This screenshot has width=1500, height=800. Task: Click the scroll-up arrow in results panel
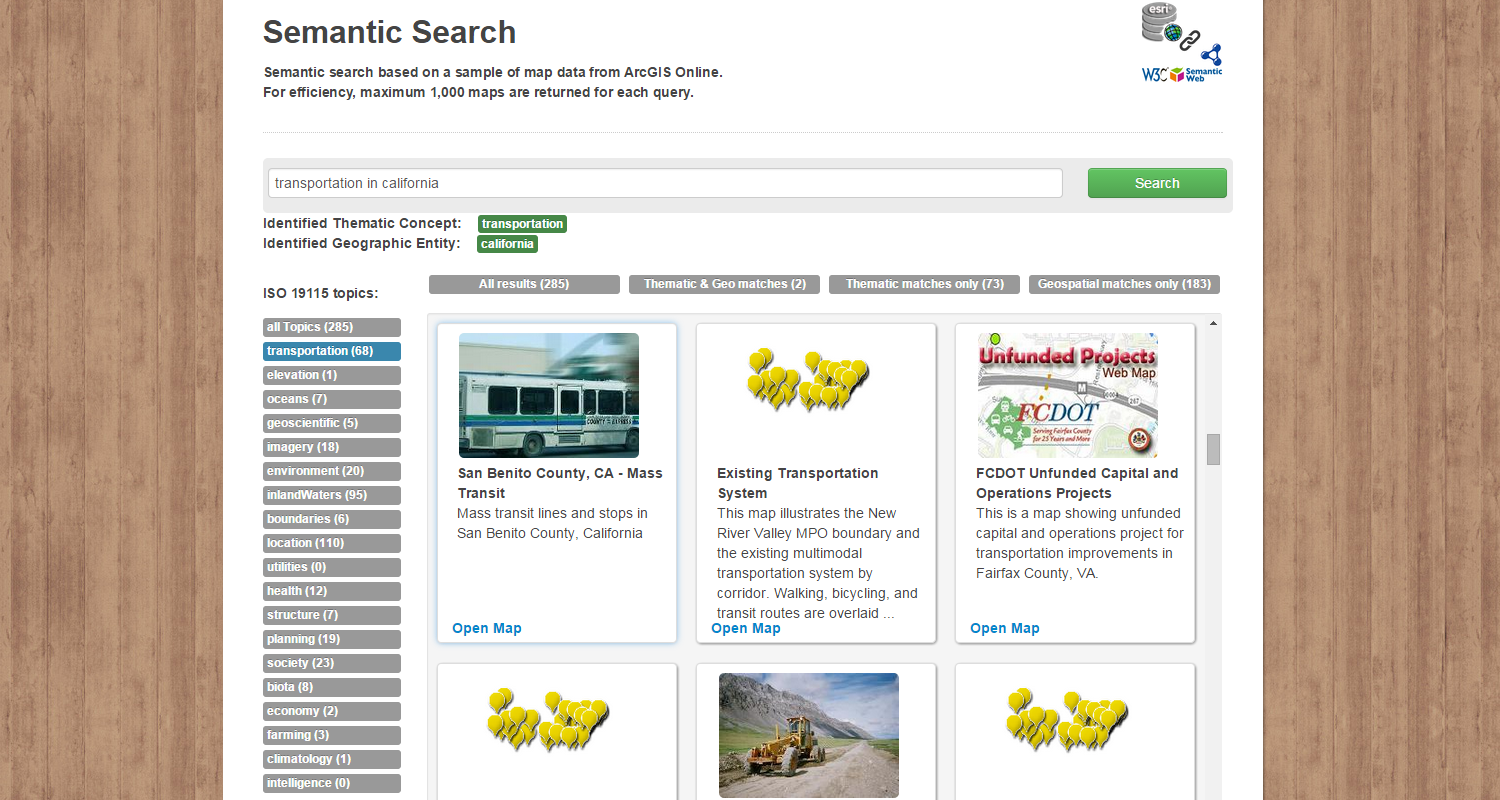[1213, 323]
